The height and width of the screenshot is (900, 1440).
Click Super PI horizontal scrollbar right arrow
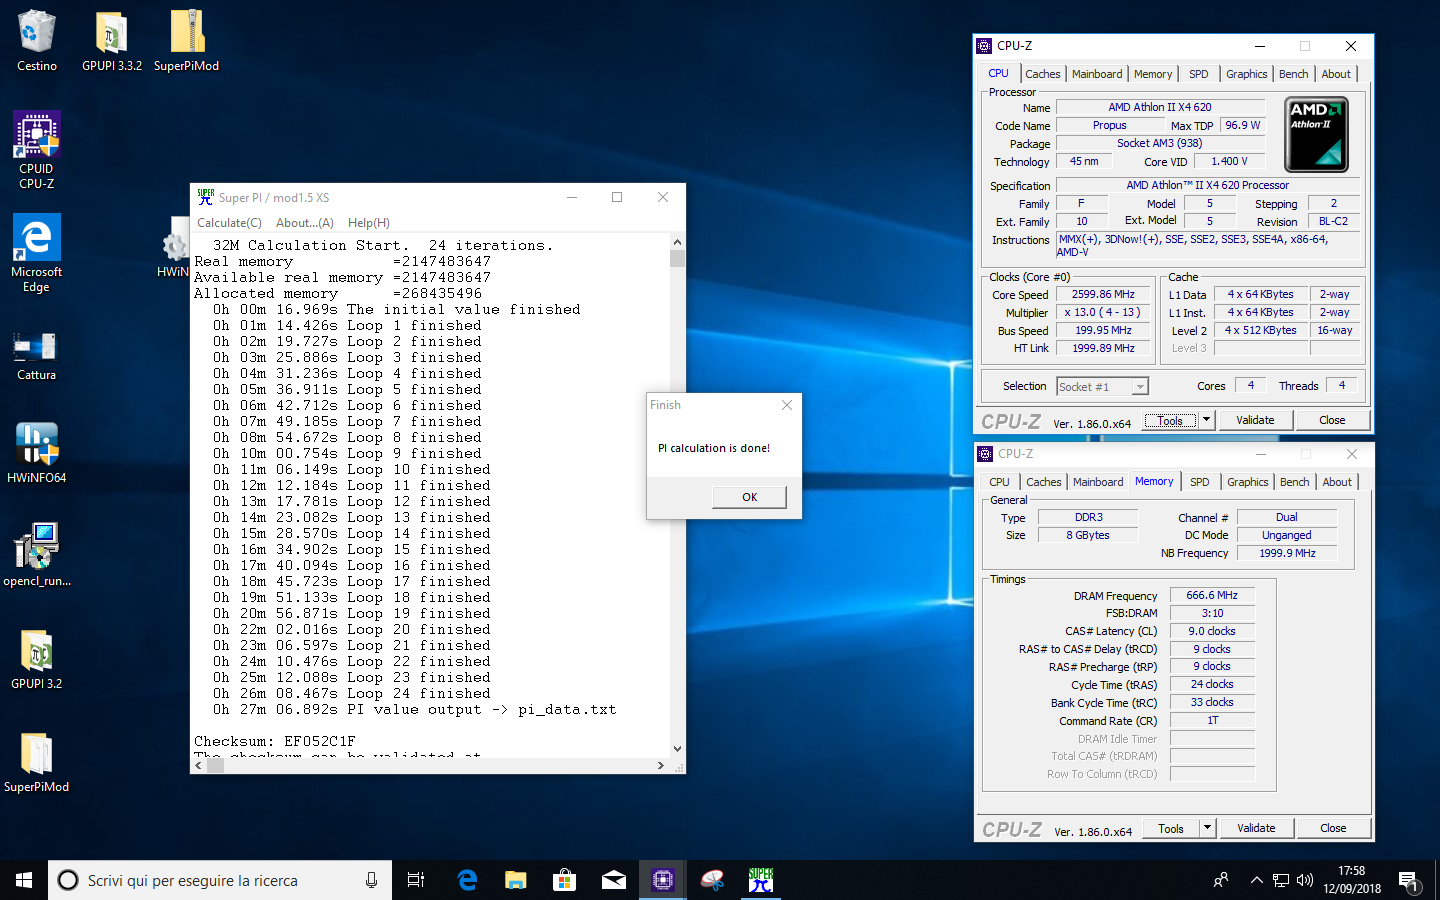(x=661, y=766)
